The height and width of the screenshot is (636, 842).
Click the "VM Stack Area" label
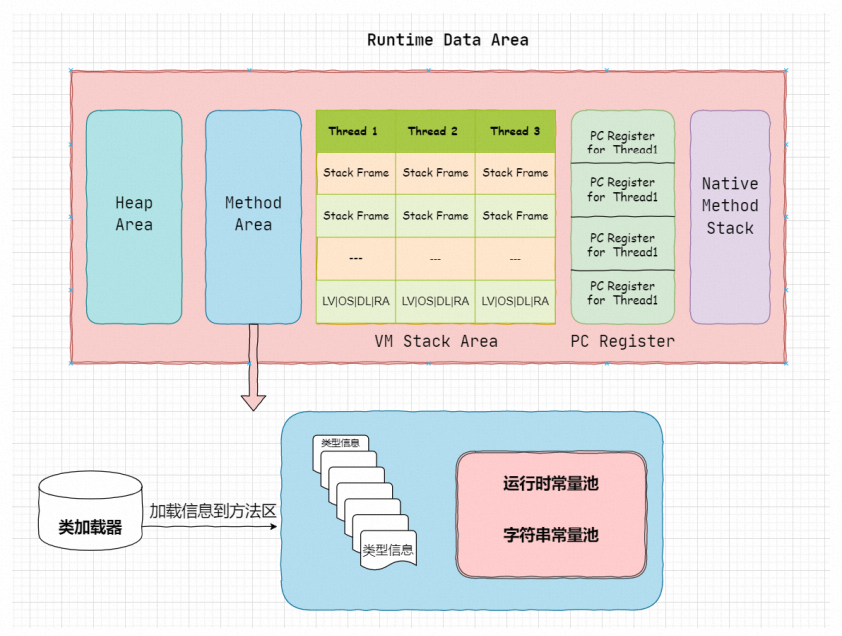click(x=436, y=342)
